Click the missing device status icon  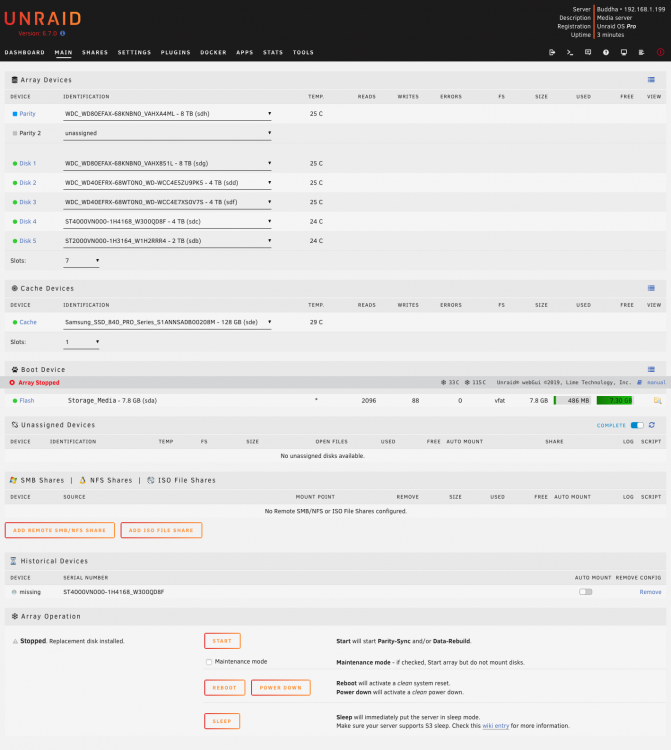pos(14,592)
